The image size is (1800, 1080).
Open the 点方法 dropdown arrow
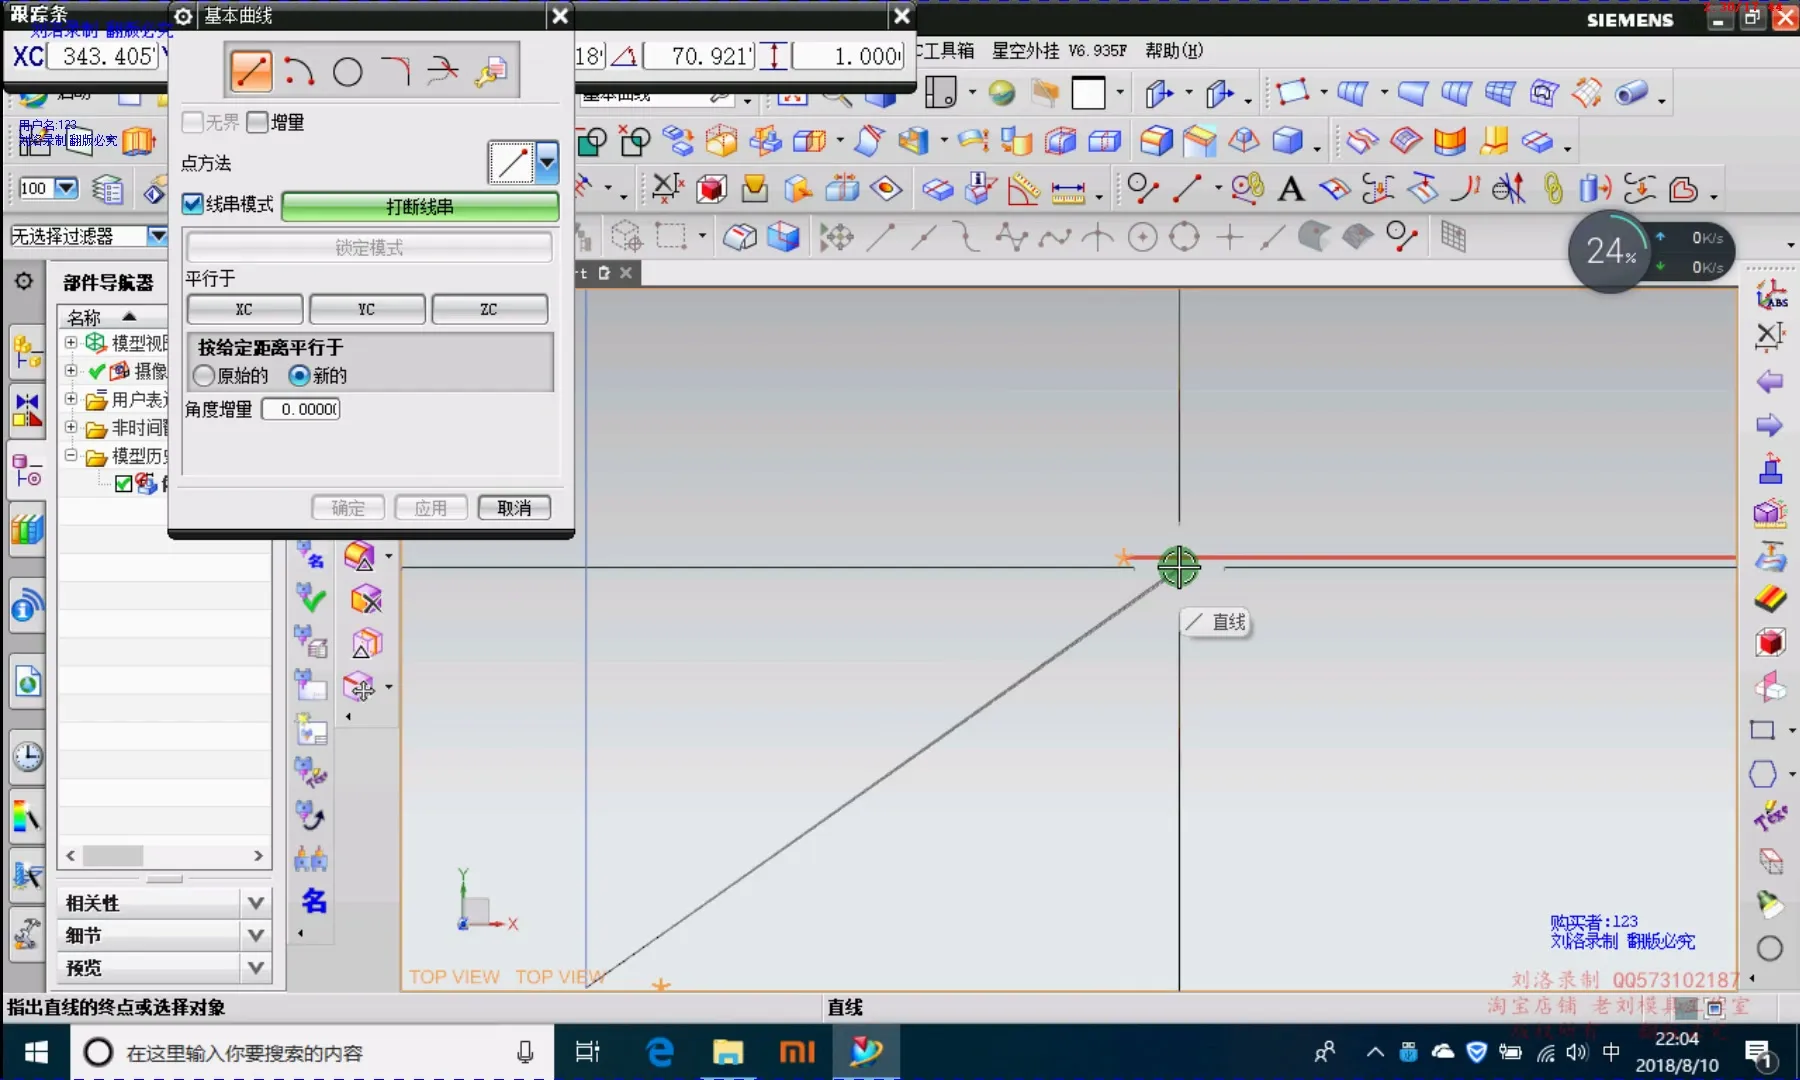pyautogui.click(x=547, y=162)
